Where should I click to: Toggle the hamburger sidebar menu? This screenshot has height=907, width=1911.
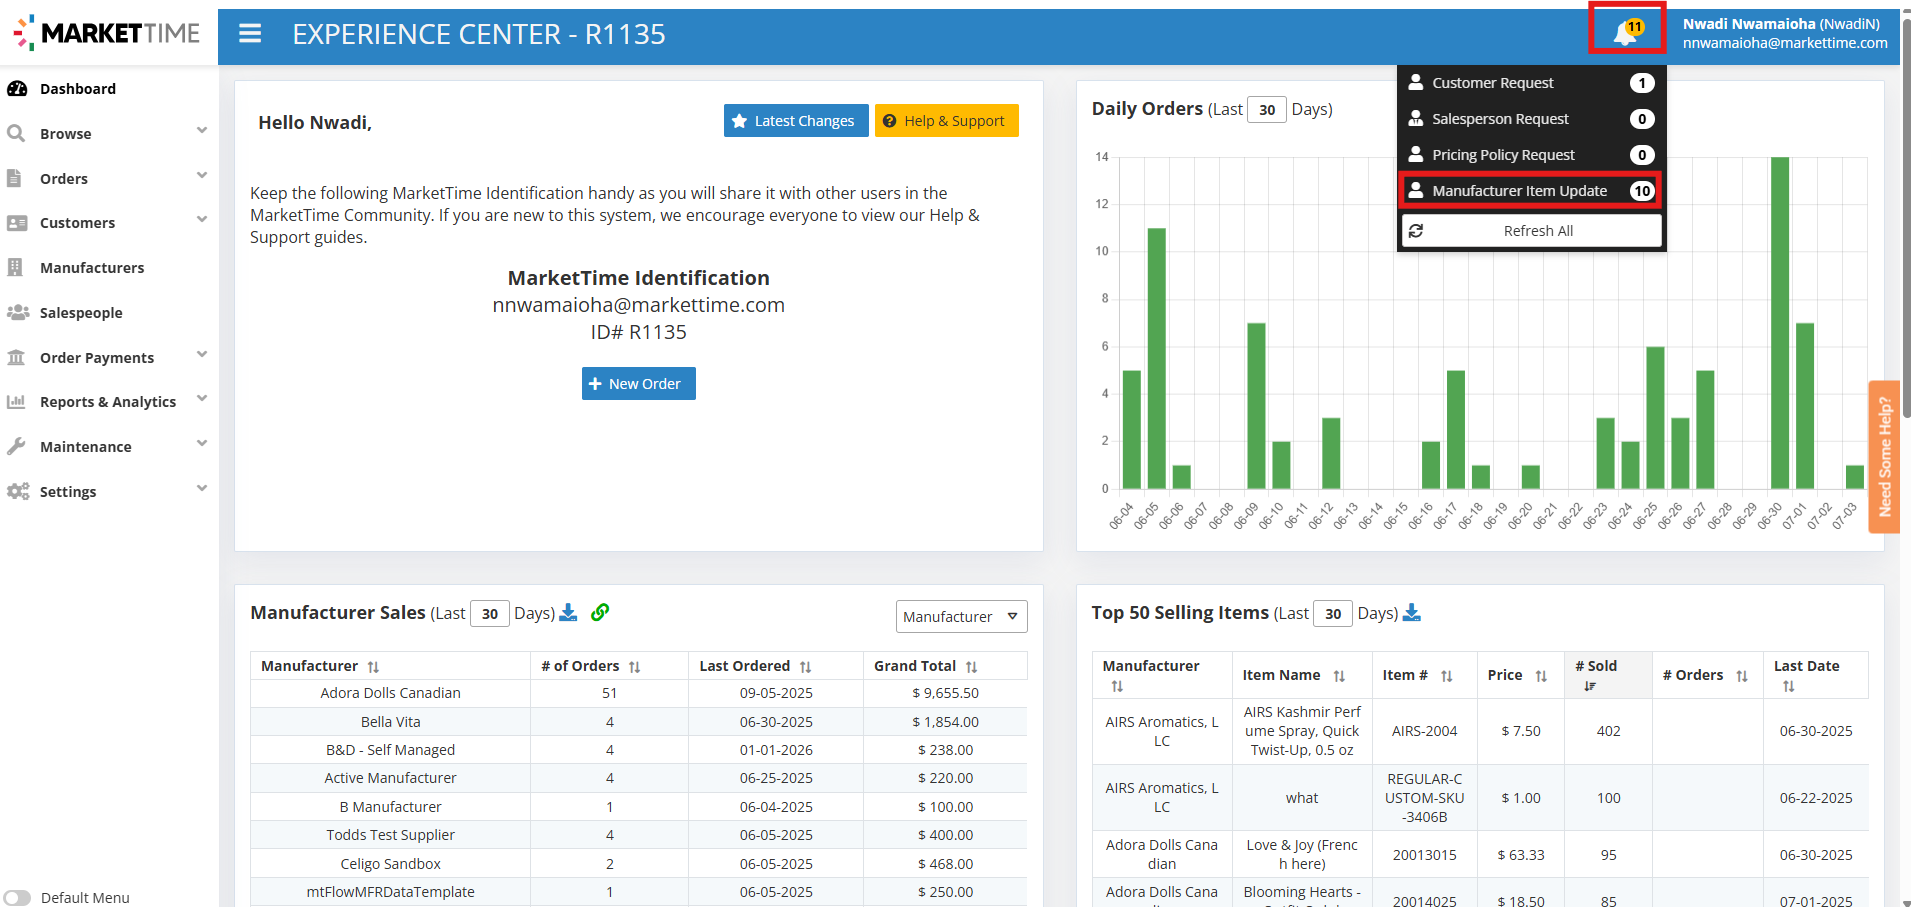[x=250, y=34]
